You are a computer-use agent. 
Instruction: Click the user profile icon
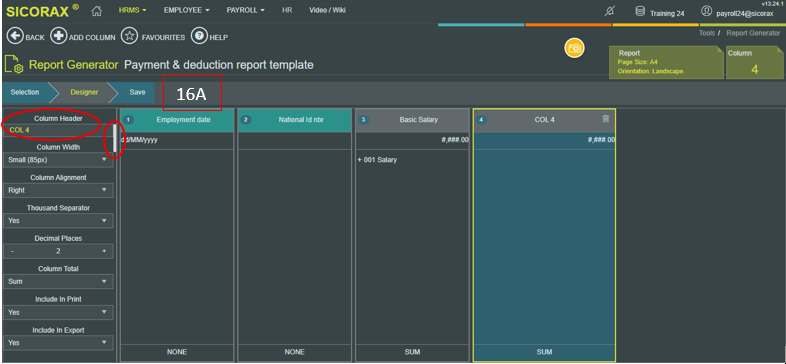click(x=707, y=11)
